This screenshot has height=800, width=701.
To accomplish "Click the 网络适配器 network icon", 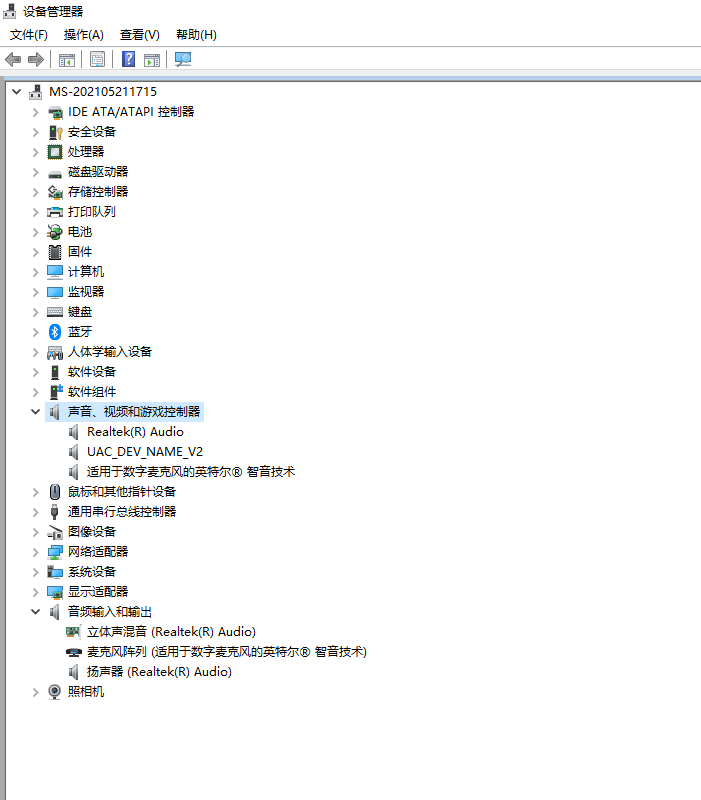I will (x=55, y=552).
